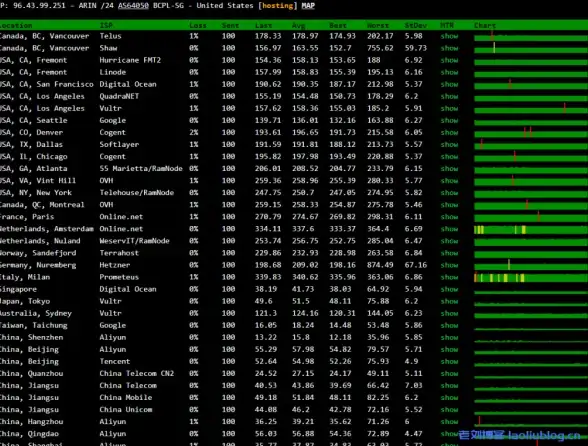Show MTR for Jiangsu China Unicom row

[449, 409]
